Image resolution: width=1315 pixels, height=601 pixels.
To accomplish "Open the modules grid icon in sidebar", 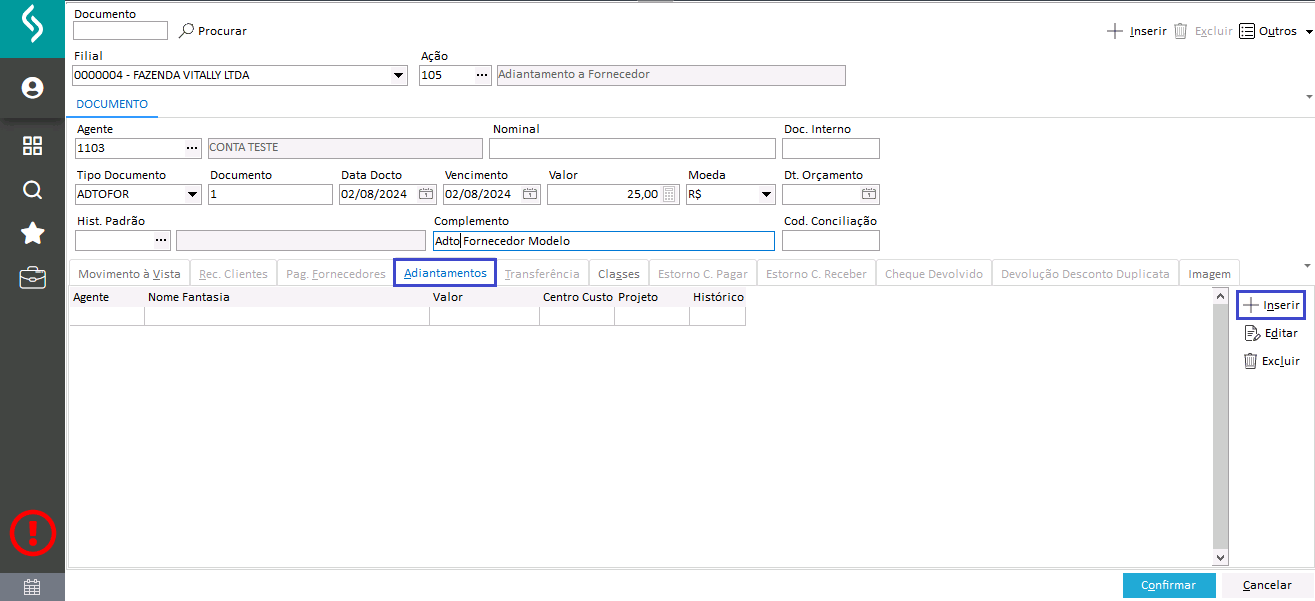I will click(32, 146).
